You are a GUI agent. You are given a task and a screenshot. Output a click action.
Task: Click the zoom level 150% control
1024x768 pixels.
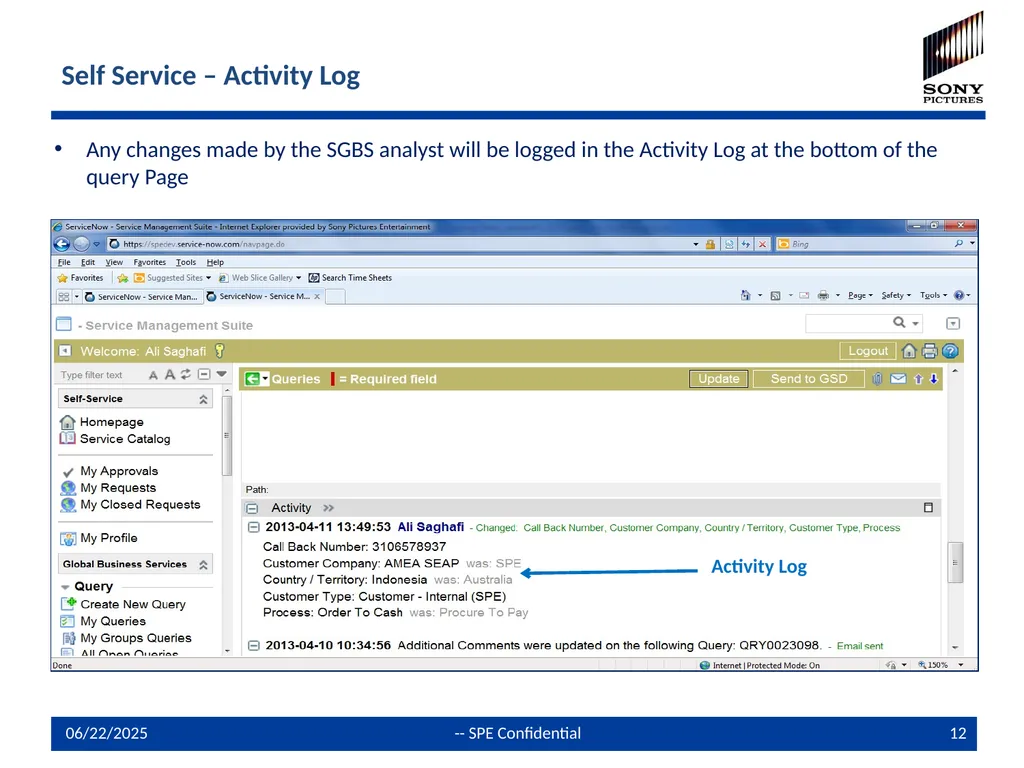coord(940,665)
